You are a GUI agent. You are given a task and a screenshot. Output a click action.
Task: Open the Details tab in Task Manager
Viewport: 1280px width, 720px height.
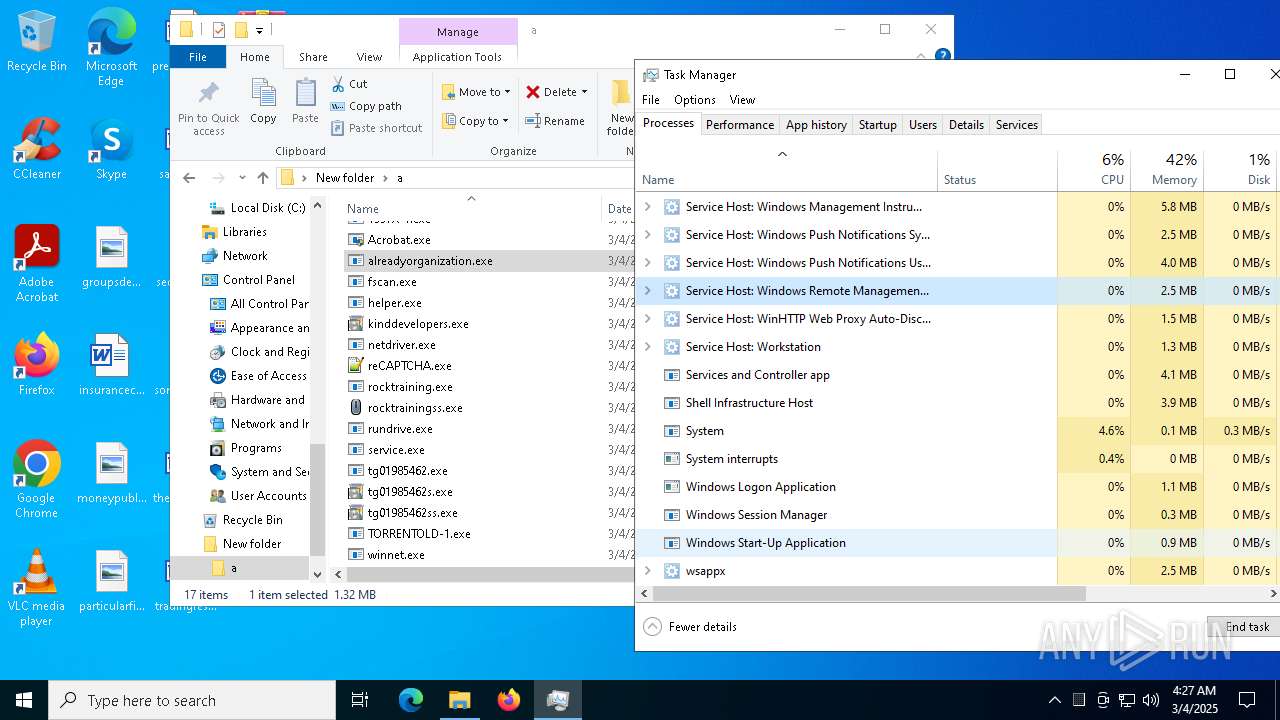[966, 125]
